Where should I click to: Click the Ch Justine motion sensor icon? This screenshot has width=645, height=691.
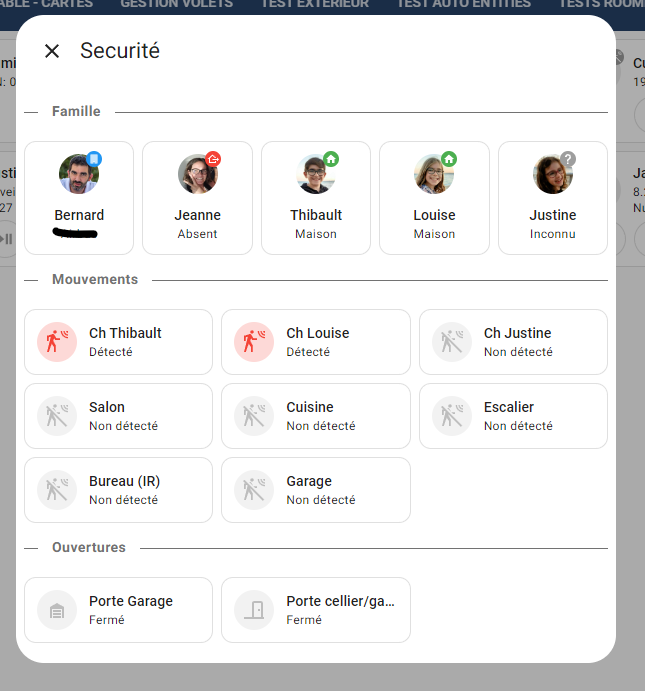(x=452, y=342)
